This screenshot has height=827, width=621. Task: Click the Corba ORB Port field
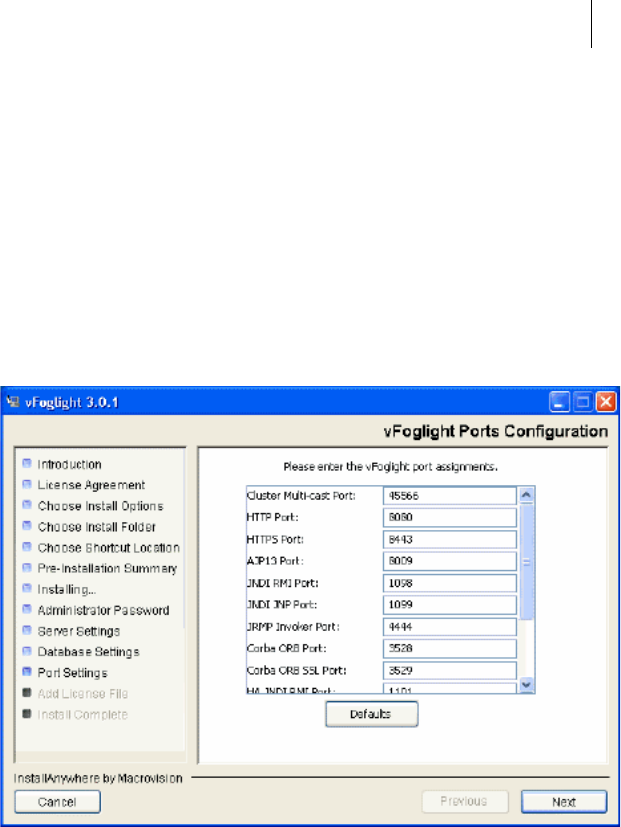[450, 649]
